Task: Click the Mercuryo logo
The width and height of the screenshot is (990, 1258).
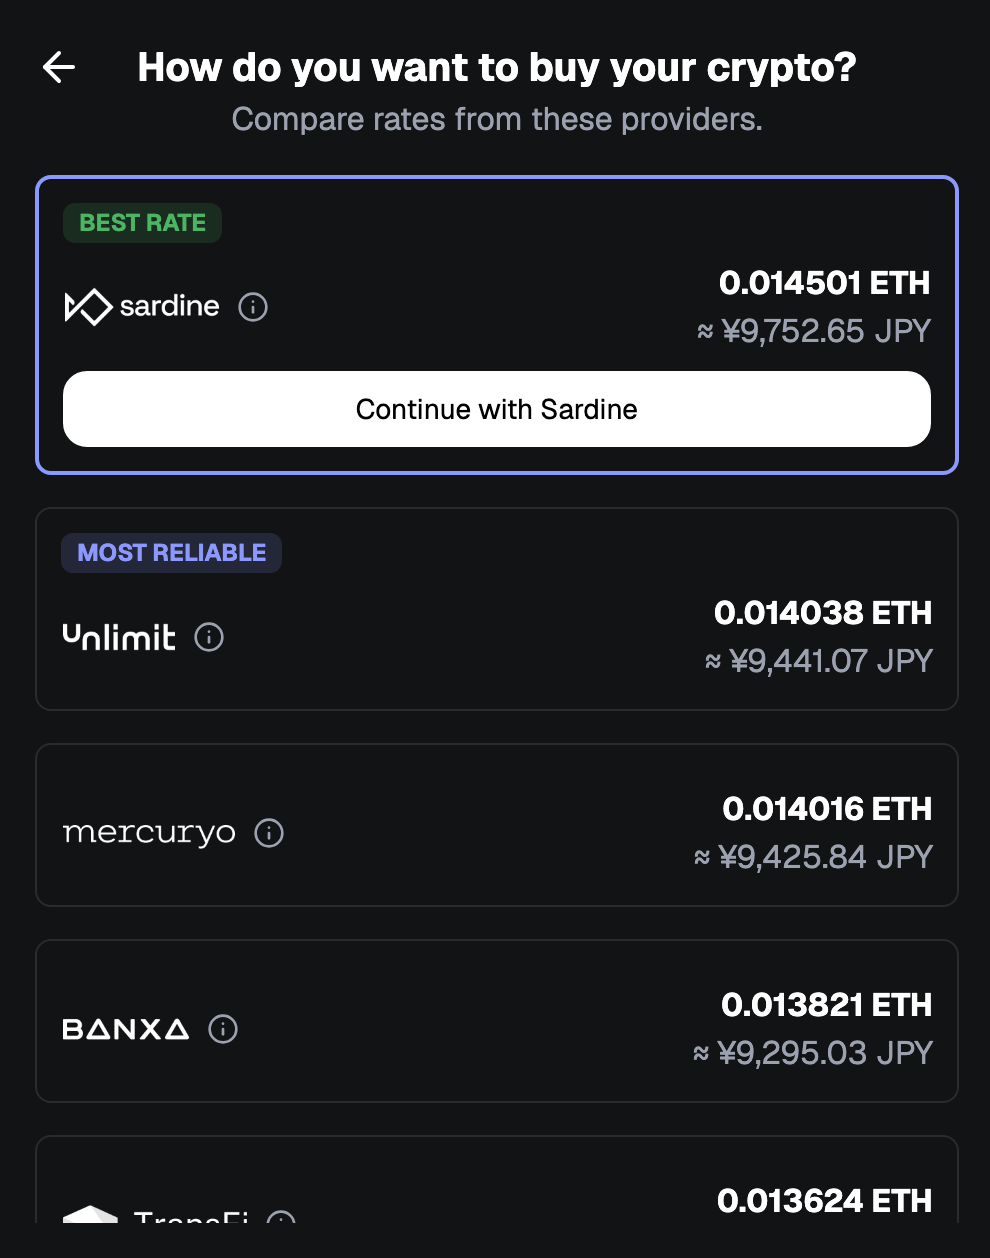Action: [x=149, y=833]
